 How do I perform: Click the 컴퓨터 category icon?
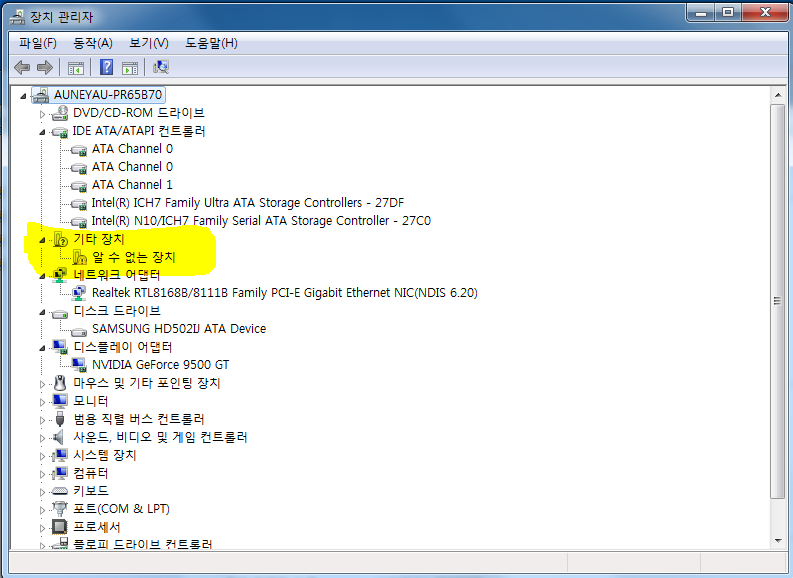pos(60,473)
